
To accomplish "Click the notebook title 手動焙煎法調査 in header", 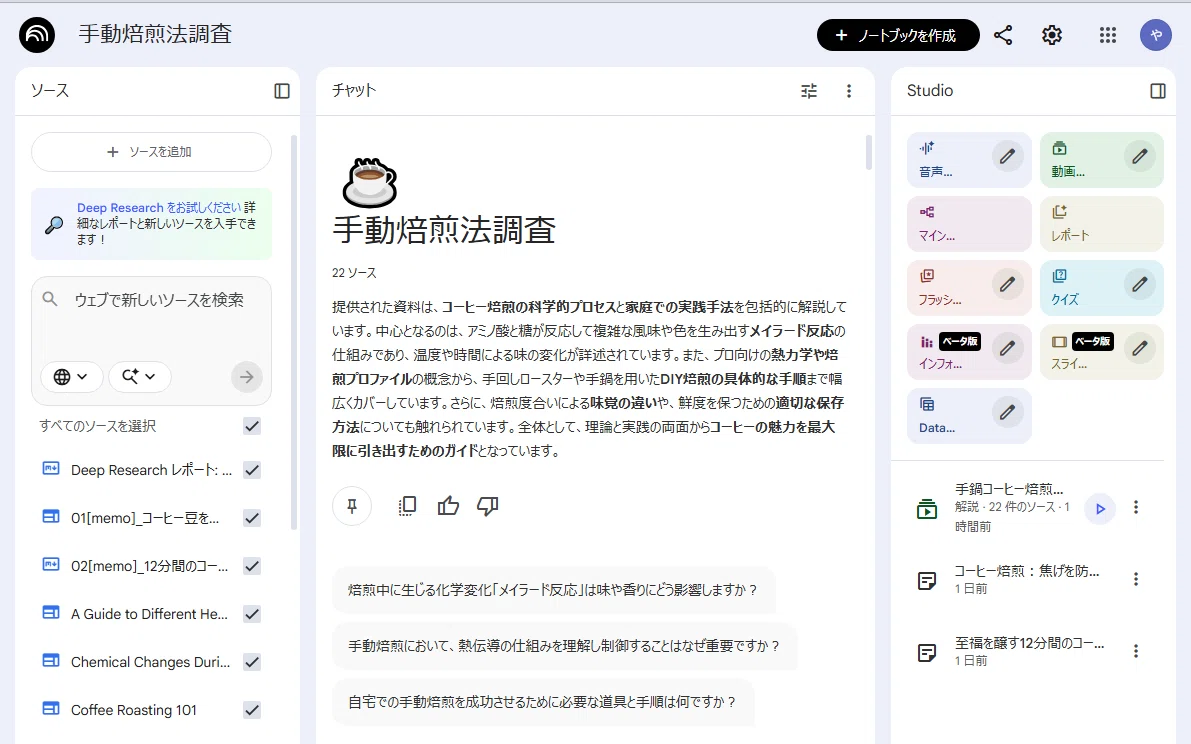I will pos(155,34).
